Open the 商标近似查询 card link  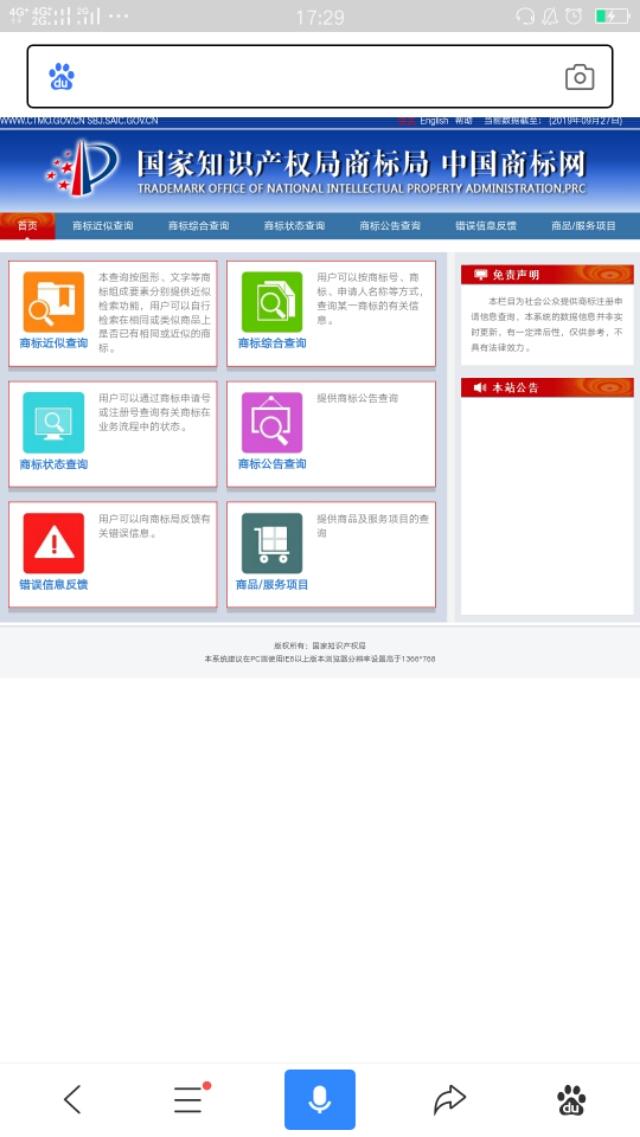pyautogui.click(x=54, y=343)
